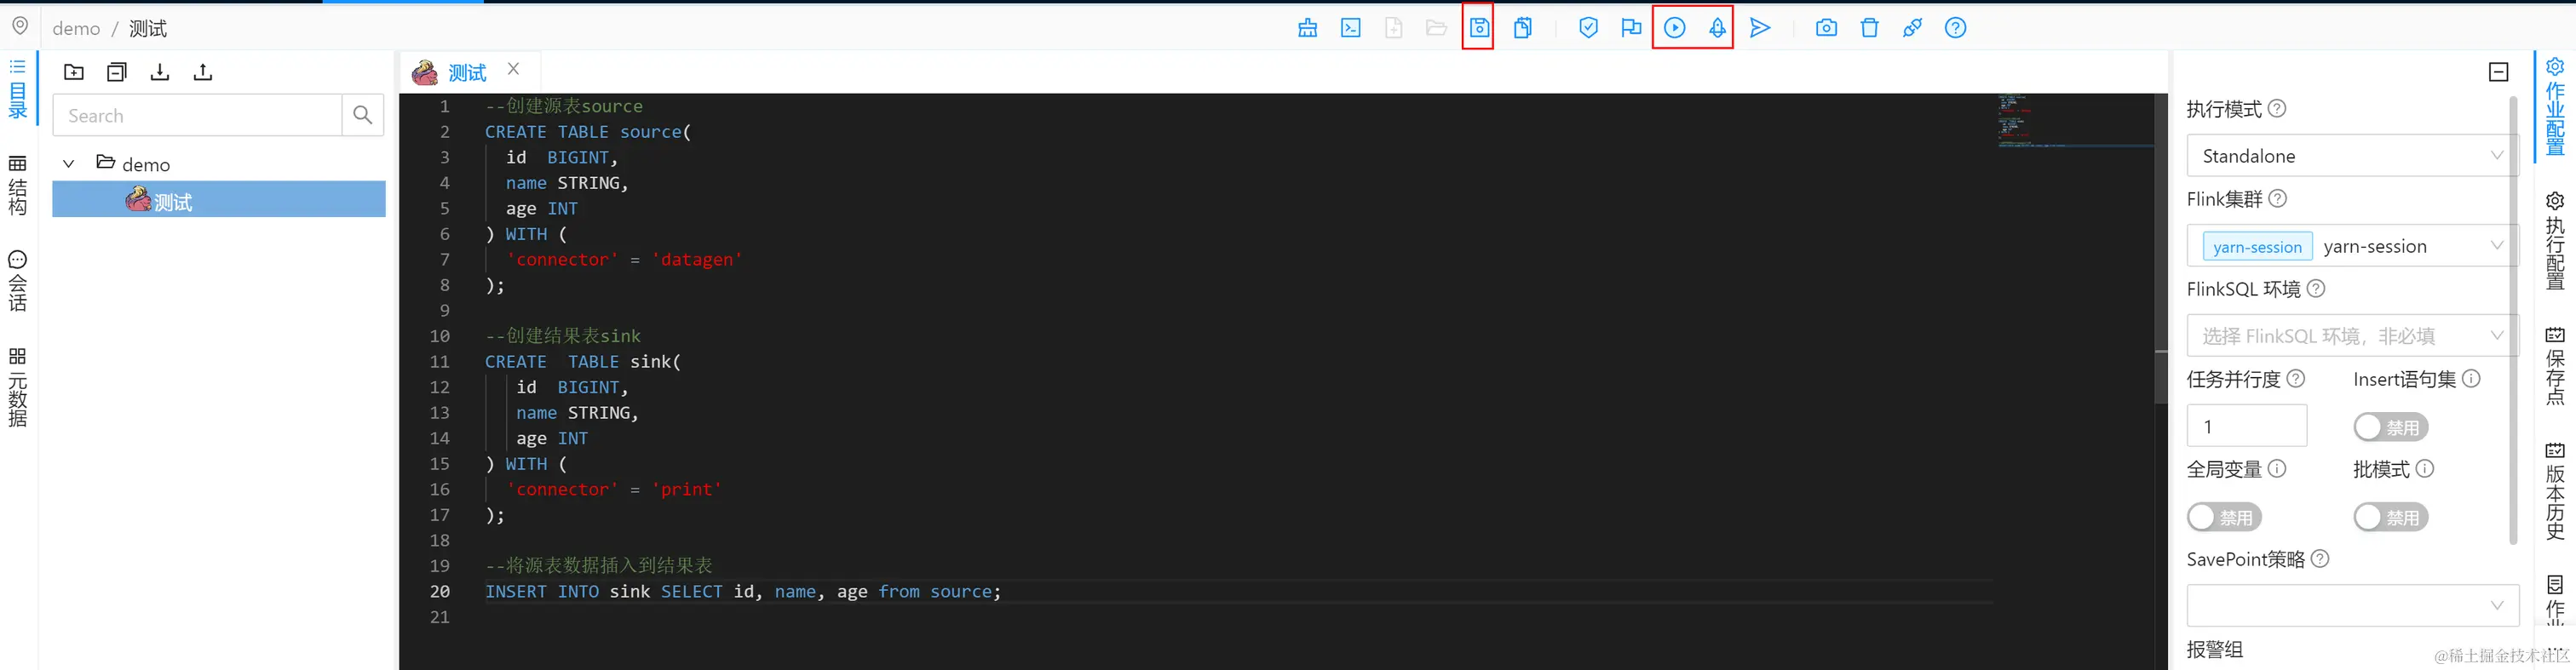Click demo in the breadcrumb
This screenshot has height=670, width=2576.
coord(76,28)
